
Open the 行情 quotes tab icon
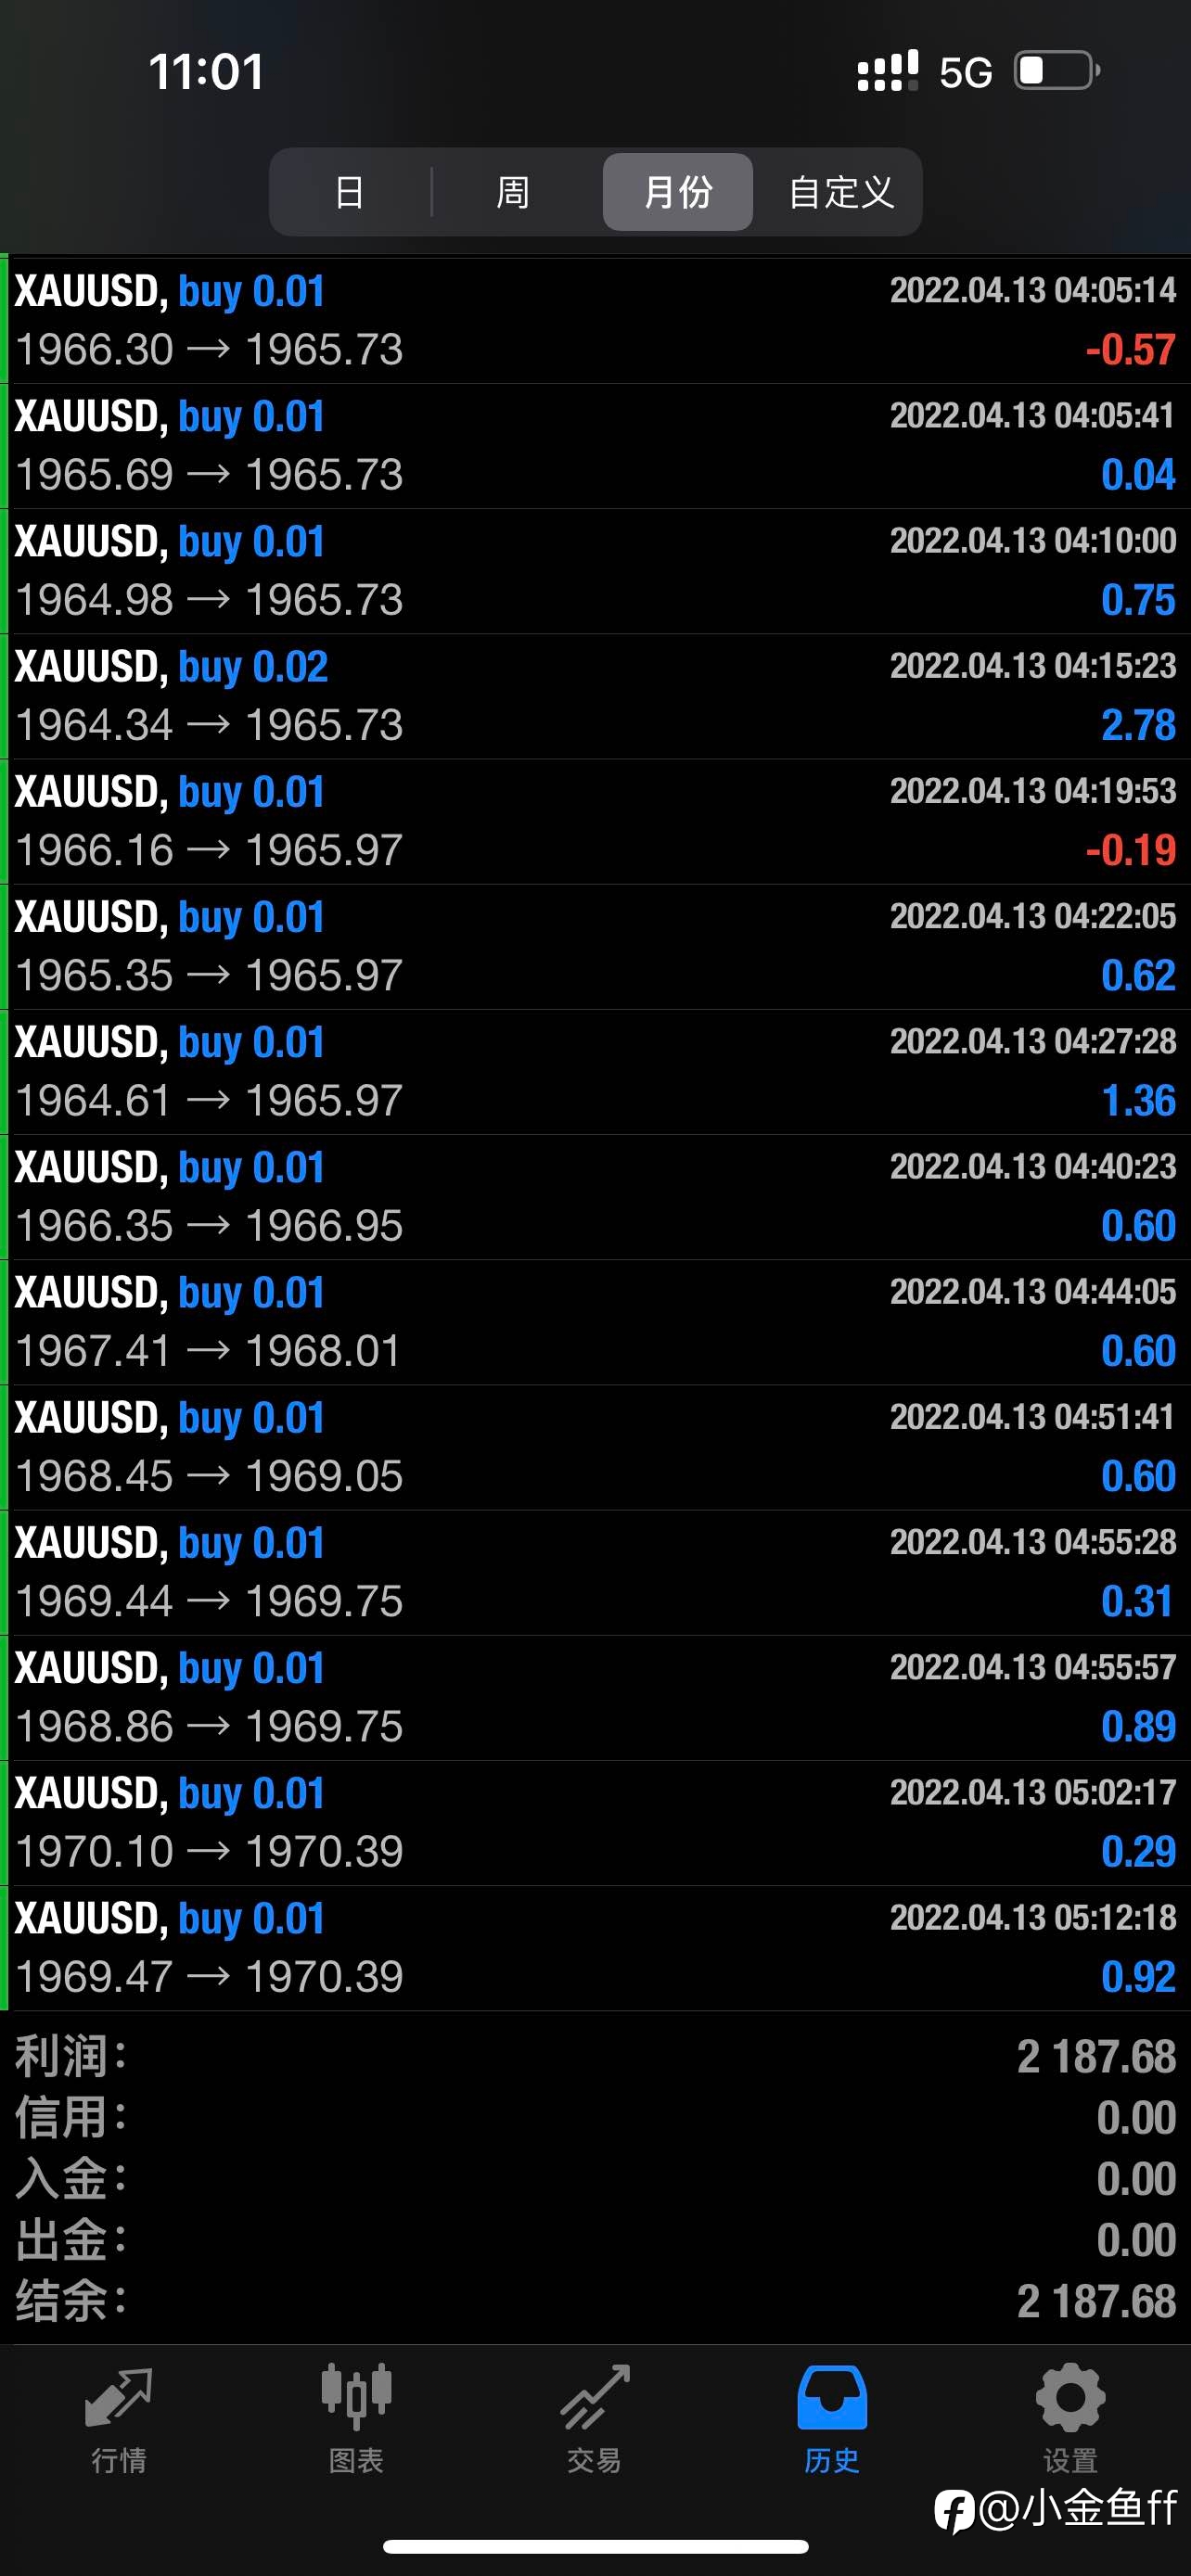pos(118,2398)
